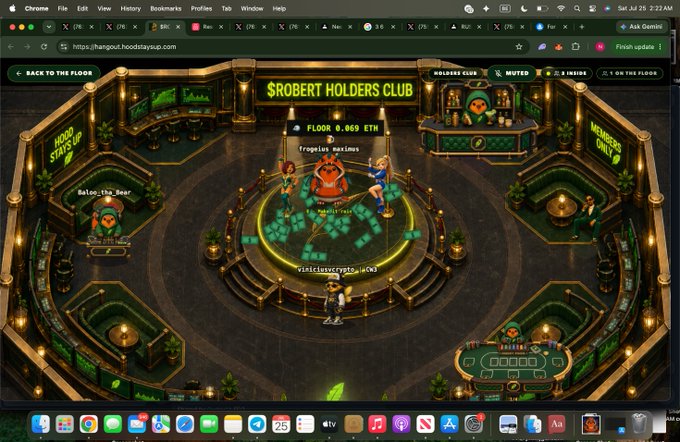Open the orange fox extension icon
Screen dimensions: 680x442
coord(559,47)
